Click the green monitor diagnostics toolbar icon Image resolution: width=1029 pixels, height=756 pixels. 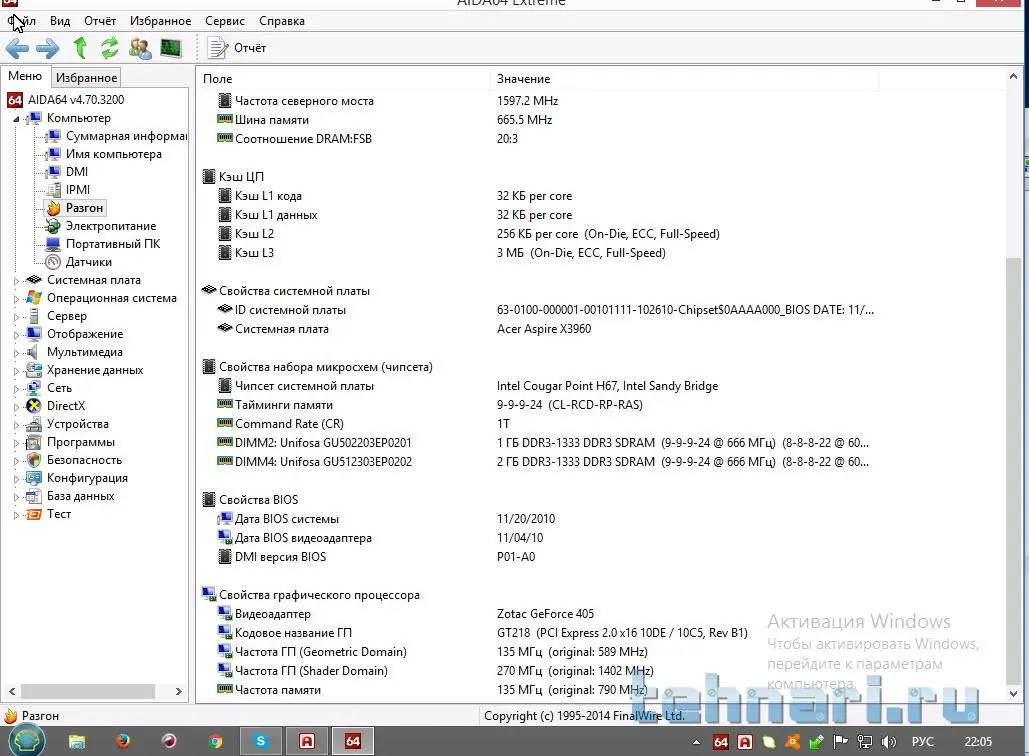pos(171,48)
